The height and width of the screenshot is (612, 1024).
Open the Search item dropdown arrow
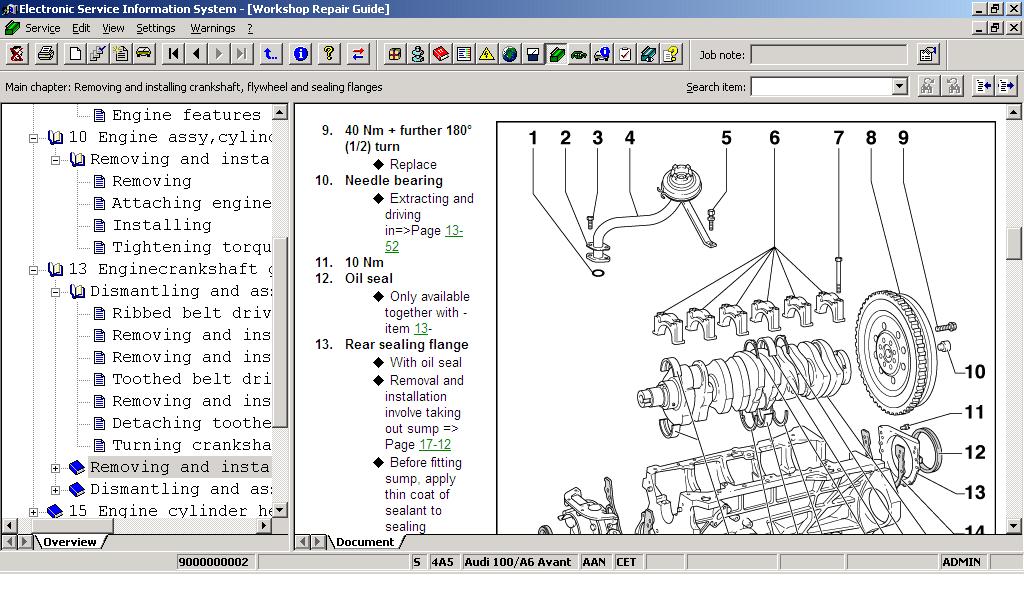point(899,87)
